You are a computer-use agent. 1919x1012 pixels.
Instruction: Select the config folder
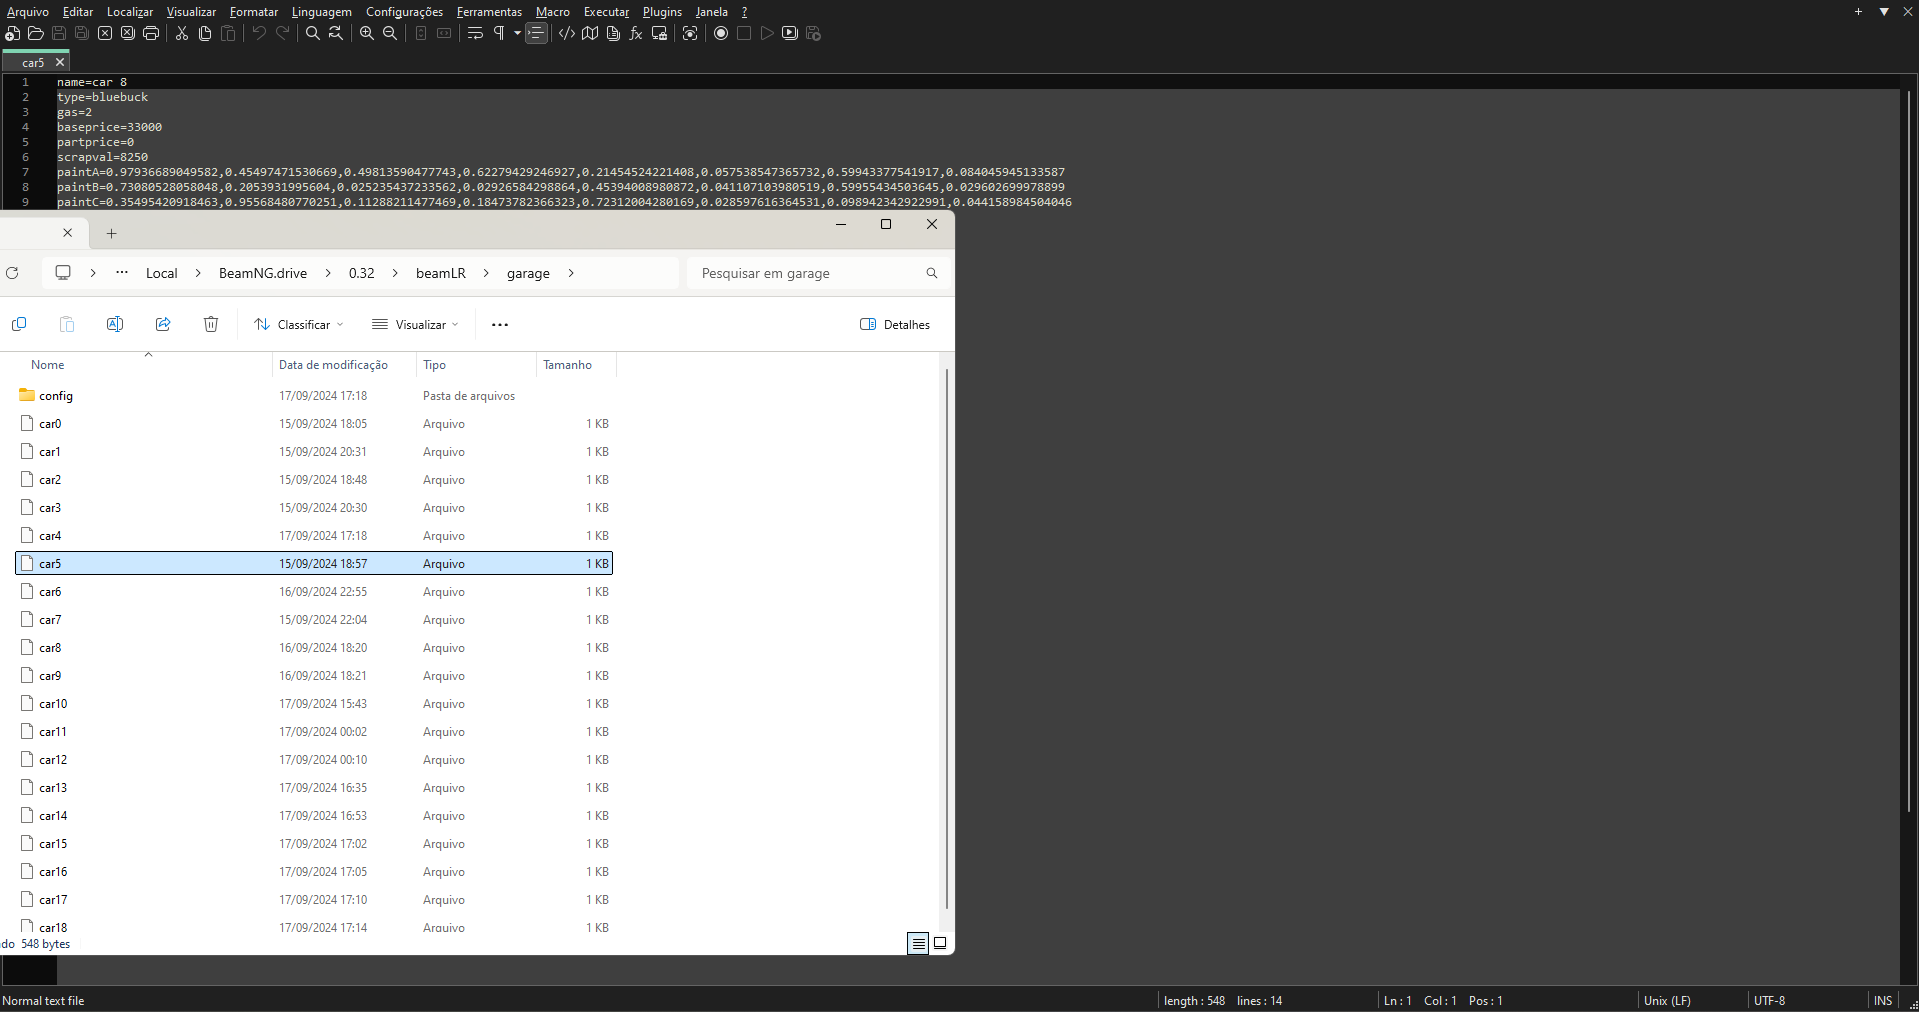[314, 396]
